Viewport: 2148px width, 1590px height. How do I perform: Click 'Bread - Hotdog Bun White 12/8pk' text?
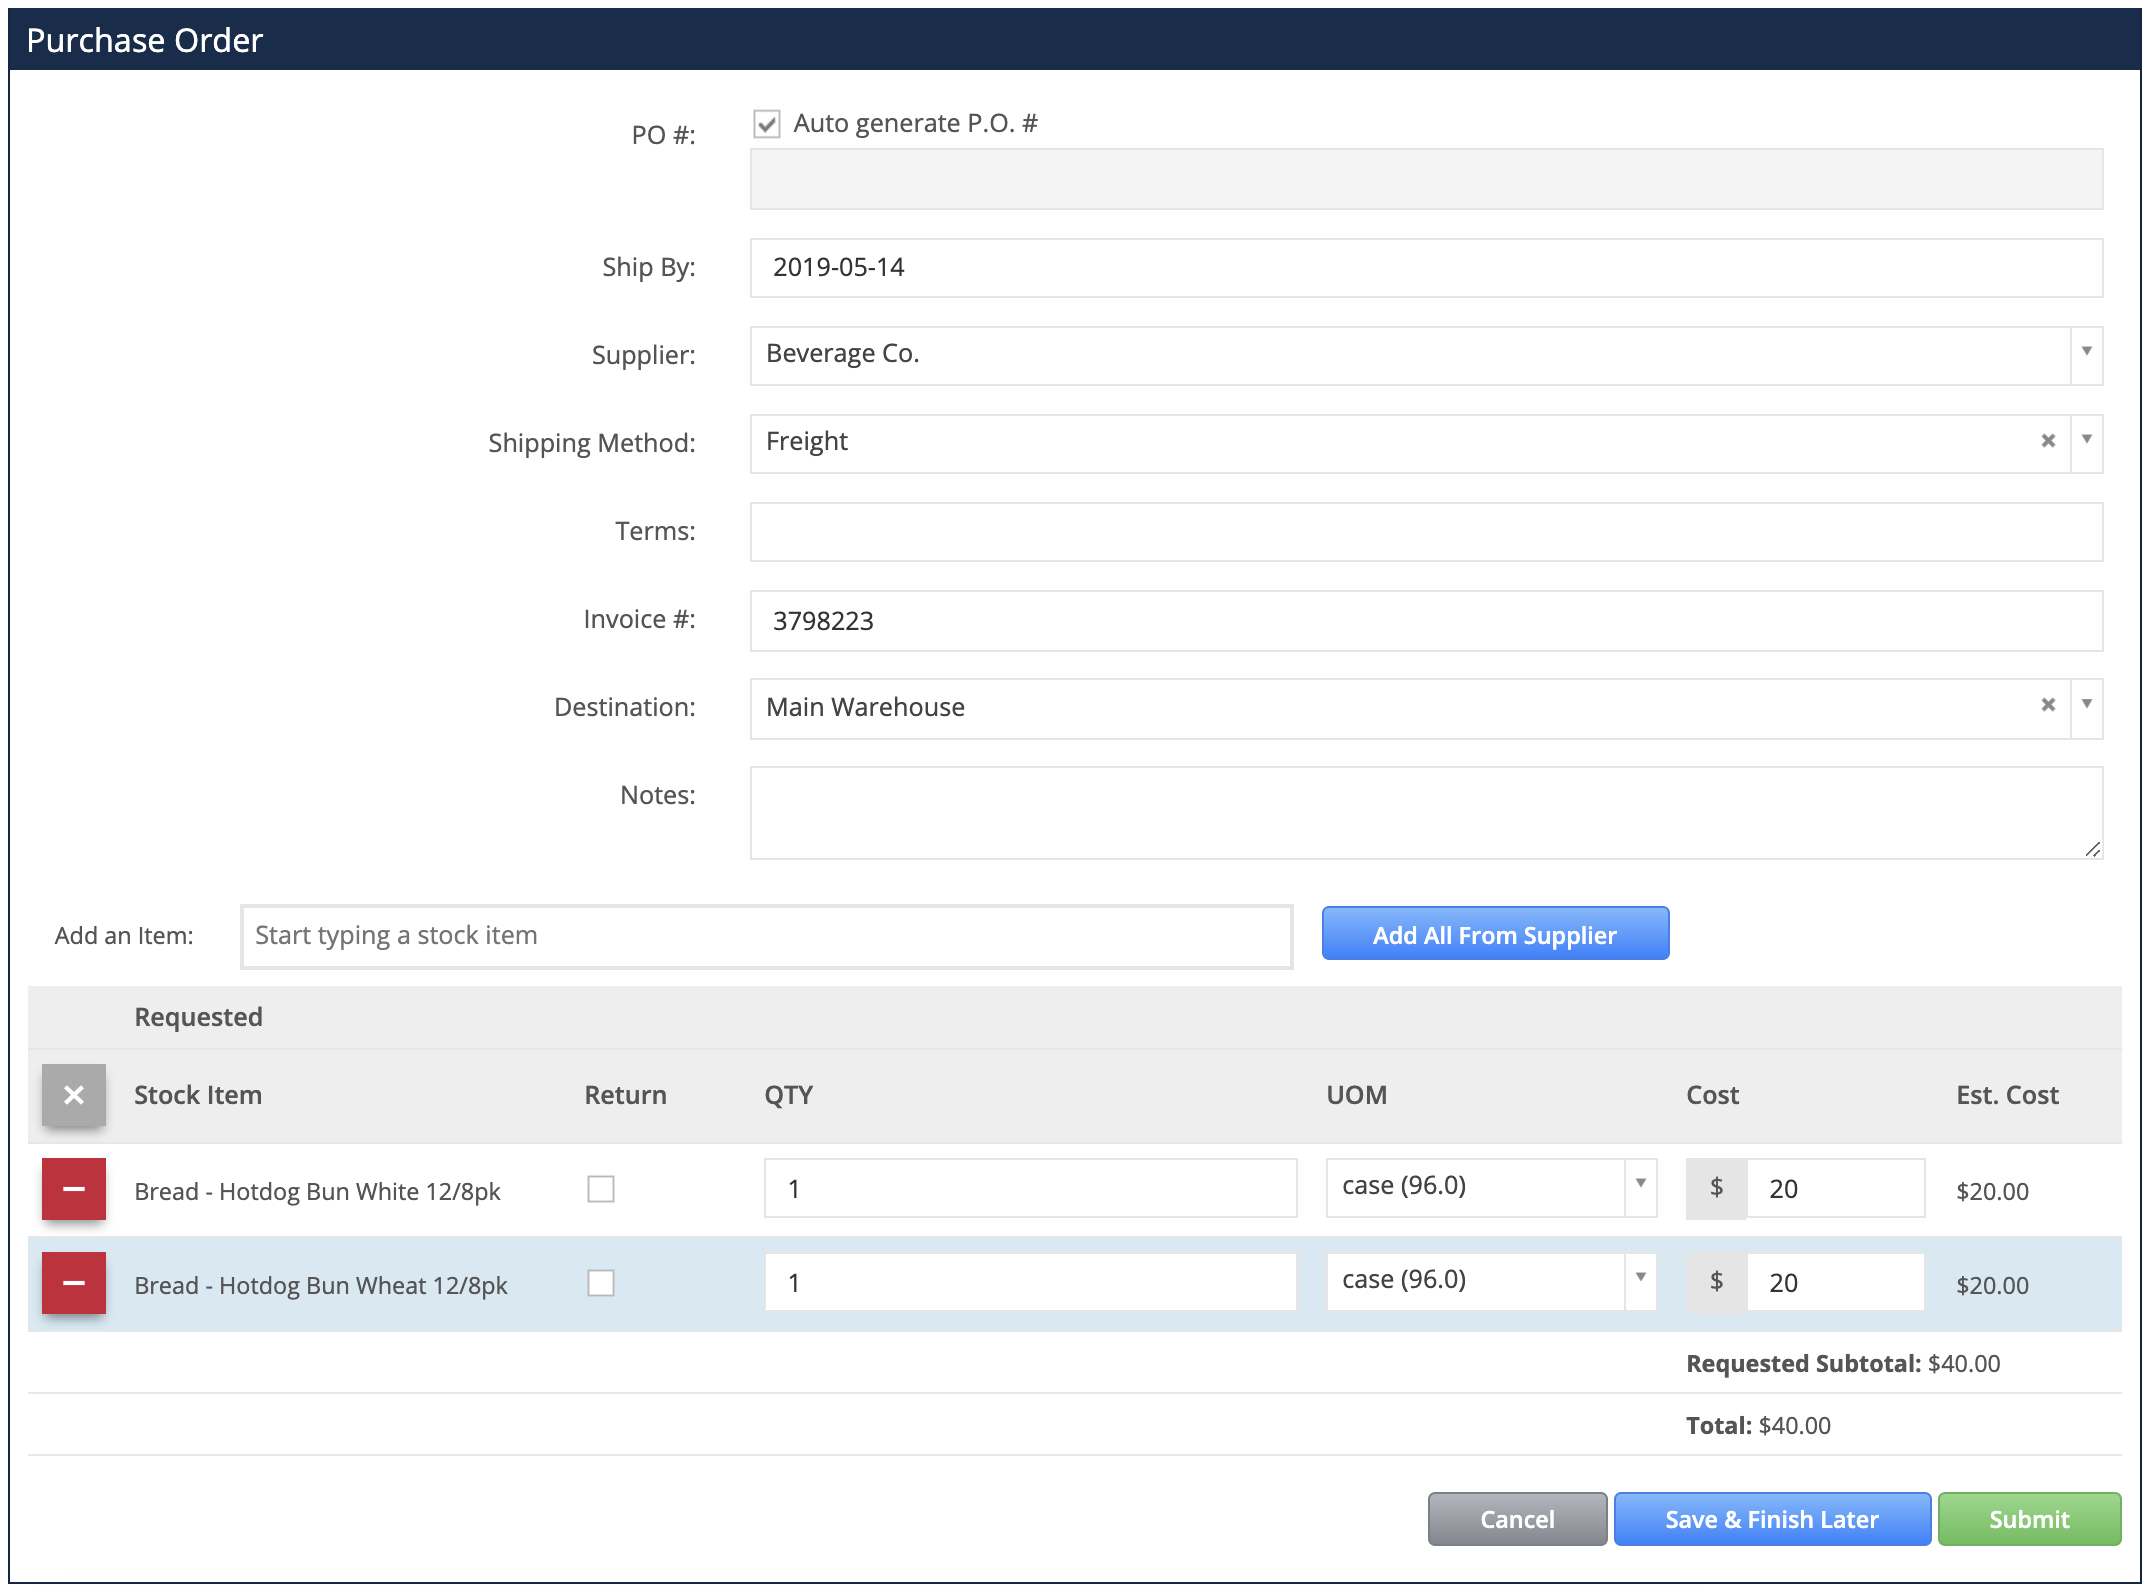[317, 1191]
